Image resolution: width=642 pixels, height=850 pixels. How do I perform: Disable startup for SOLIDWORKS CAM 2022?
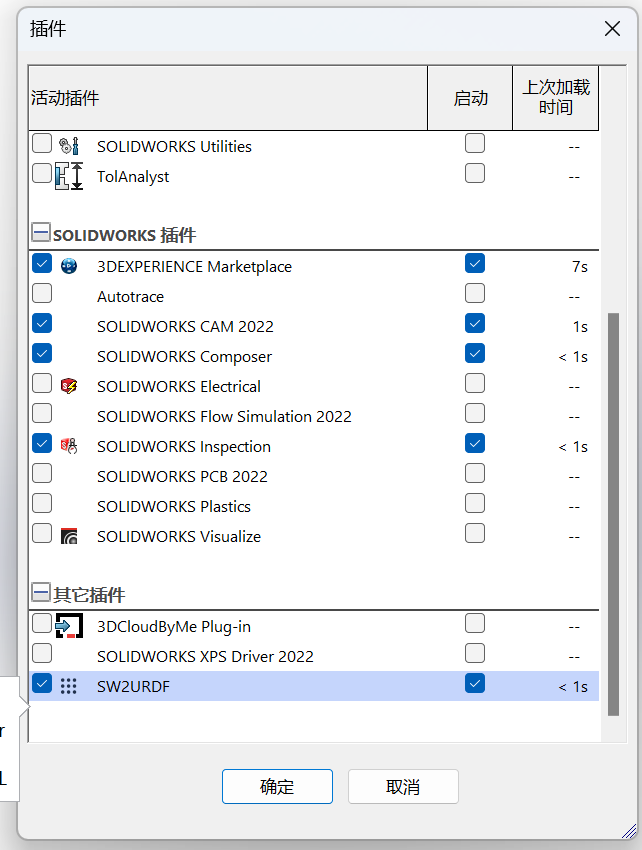[x=475, y=324]
